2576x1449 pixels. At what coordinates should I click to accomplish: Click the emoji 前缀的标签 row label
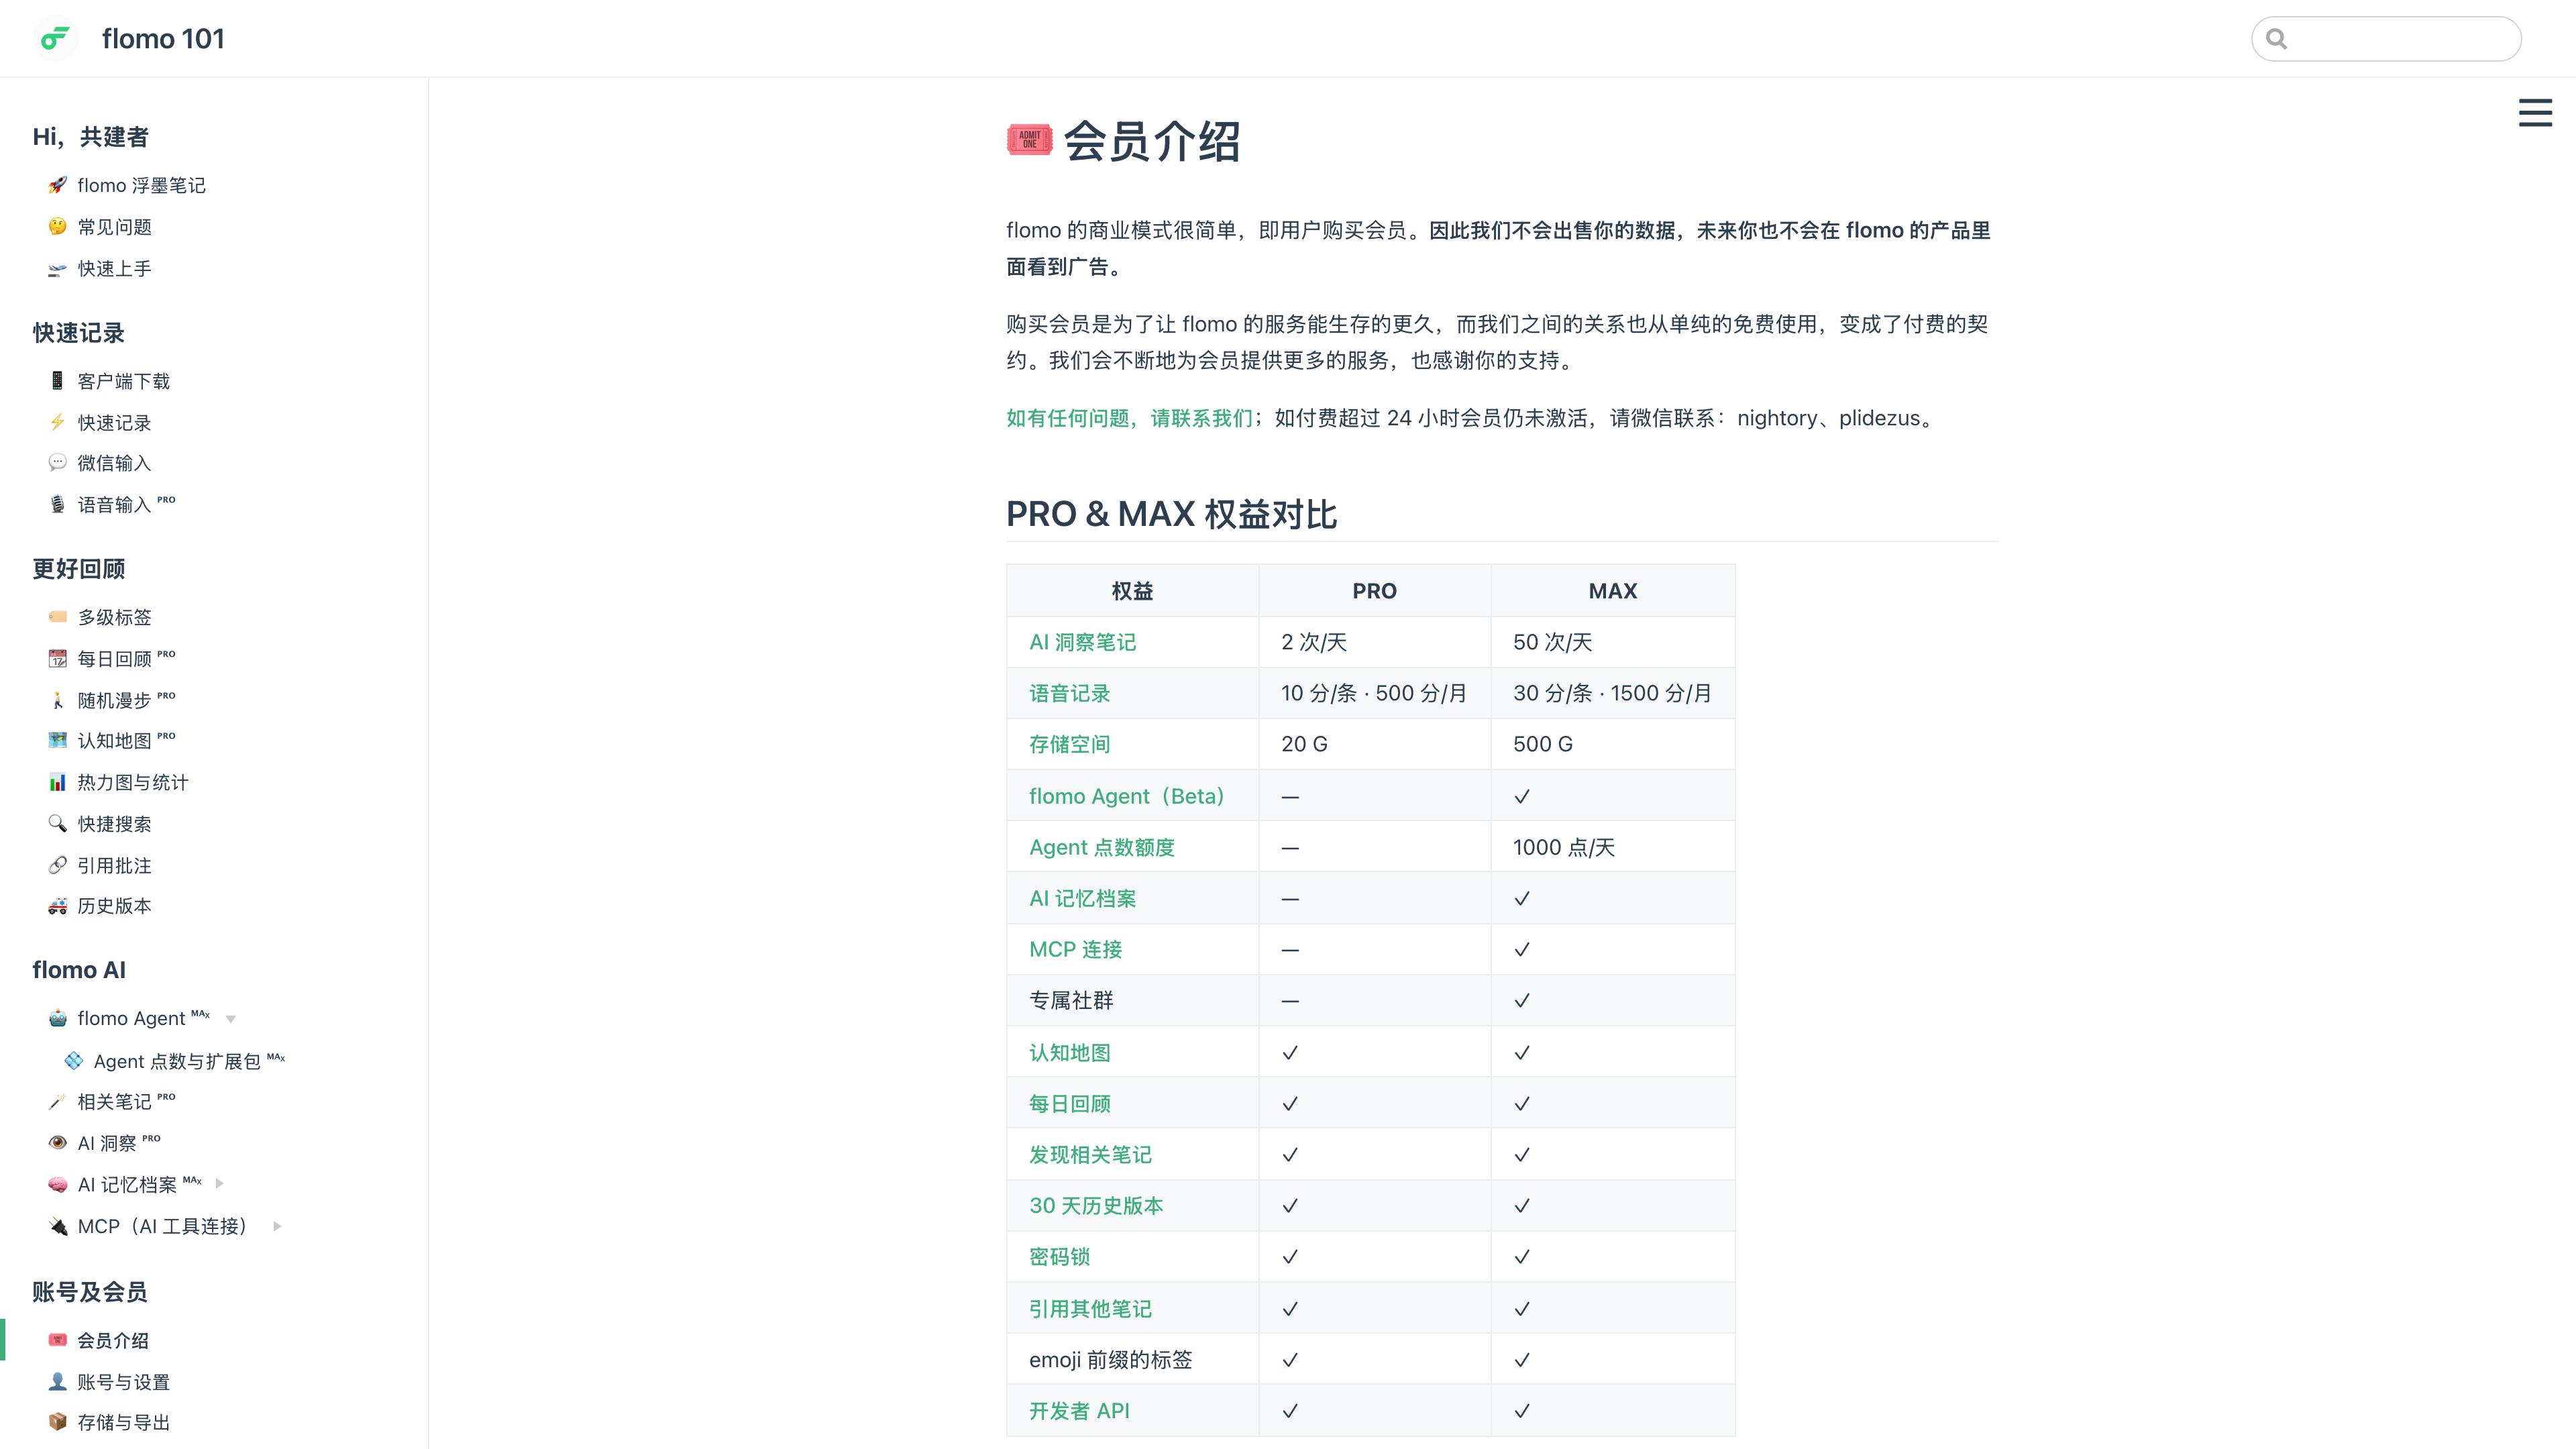(1111, 1360)
